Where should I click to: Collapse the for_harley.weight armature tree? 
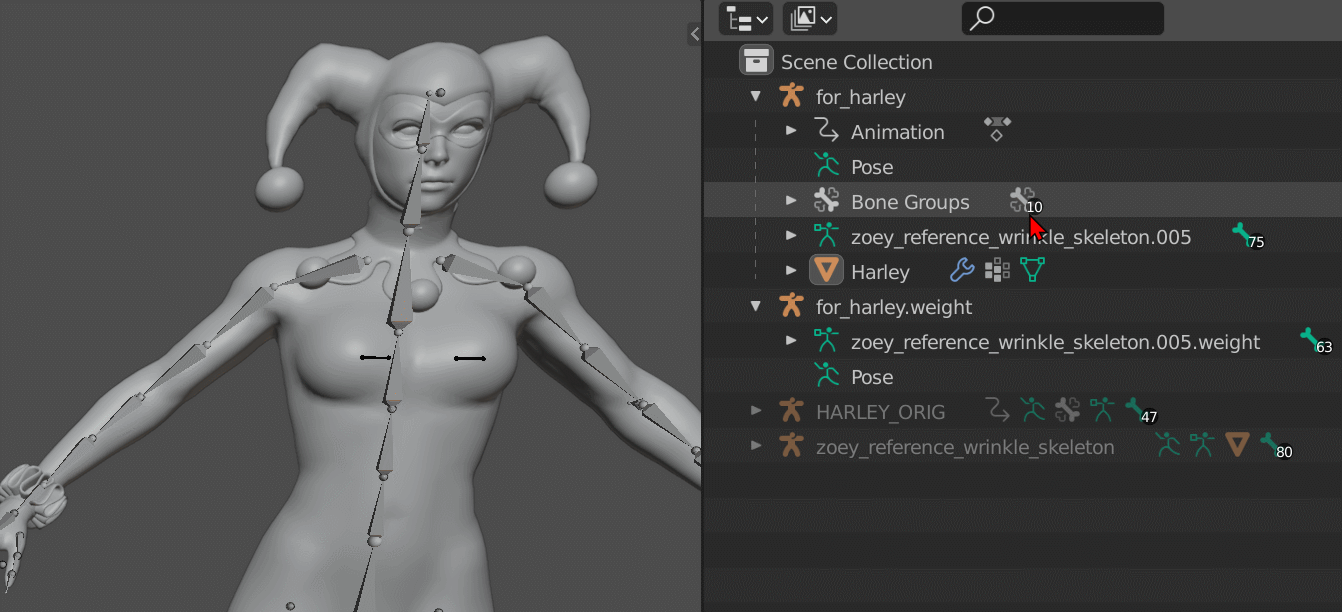757,306
